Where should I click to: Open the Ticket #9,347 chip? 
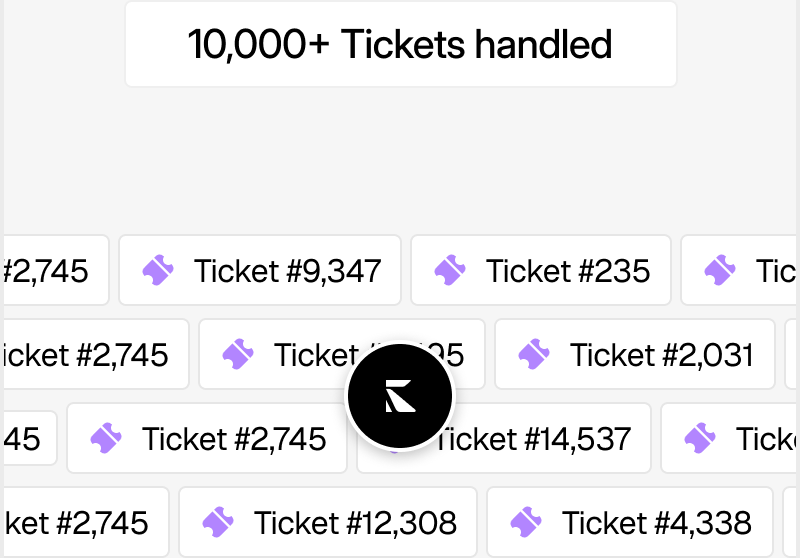(260, 270)
